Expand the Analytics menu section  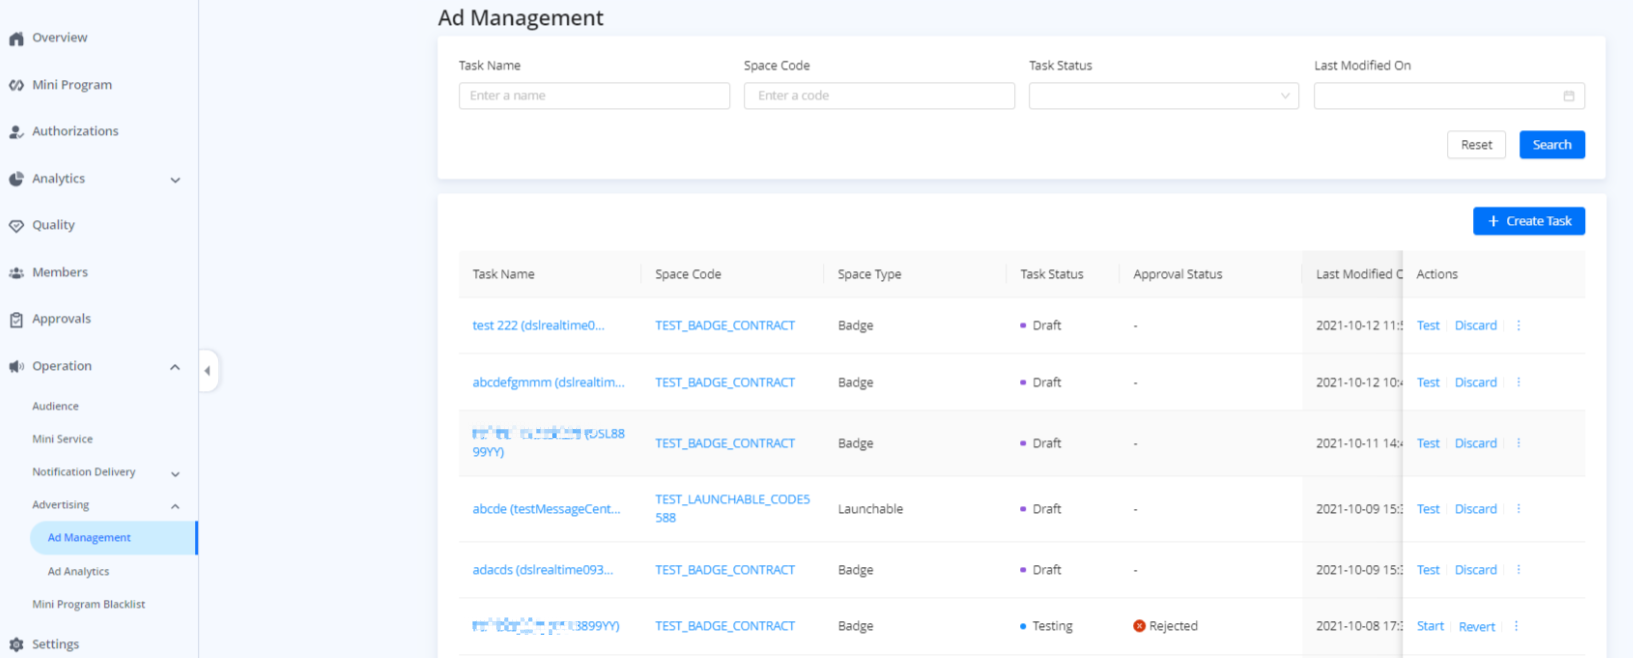click(175, 180)
